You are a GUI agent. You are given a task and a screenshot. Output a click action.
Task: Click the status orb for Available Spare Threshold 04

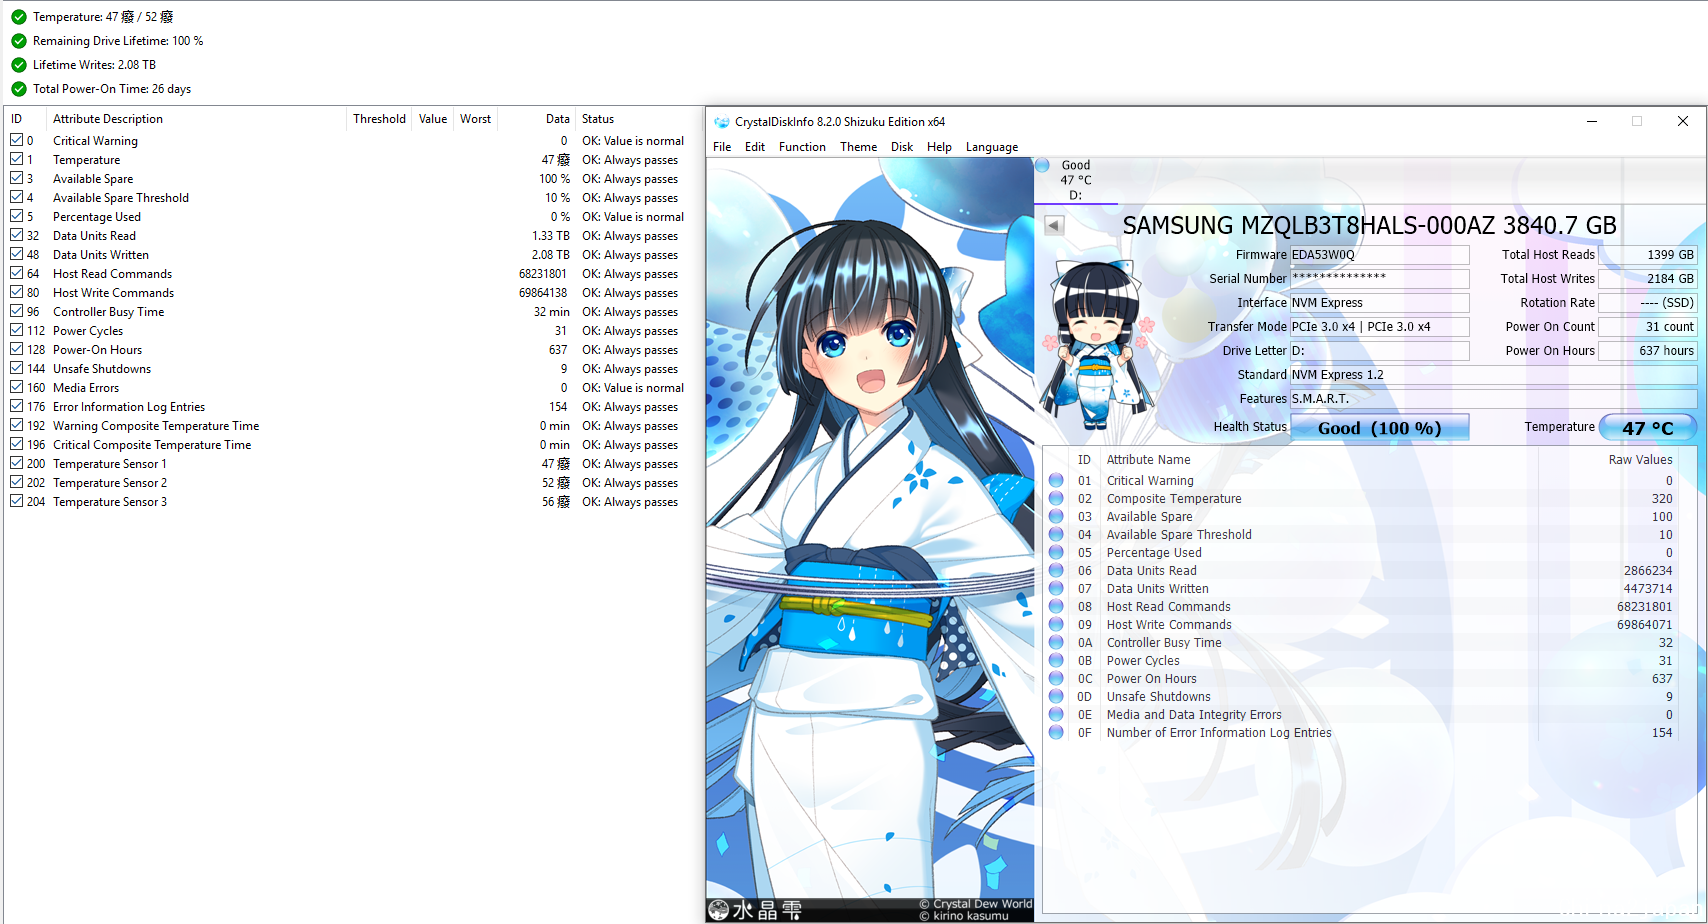(x=1056, y=534)
